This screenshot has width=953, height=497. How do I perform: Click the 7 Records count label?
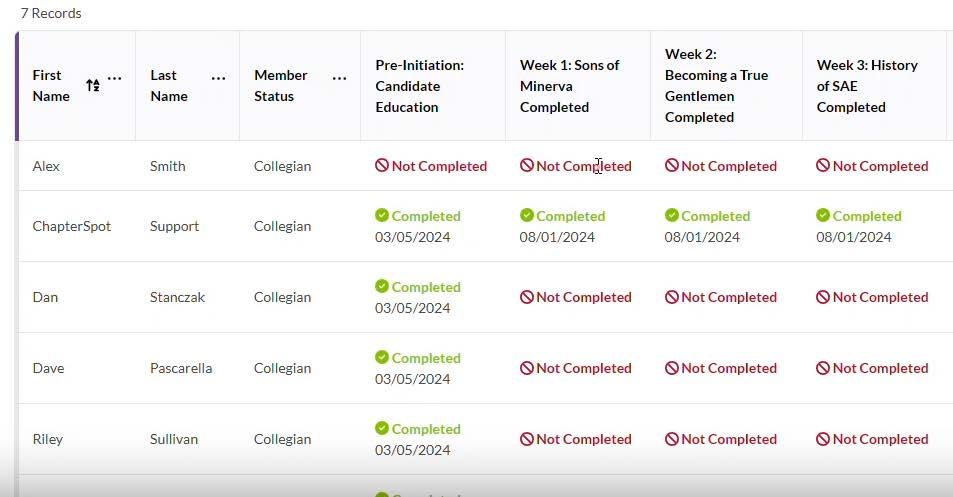[51, 13]
